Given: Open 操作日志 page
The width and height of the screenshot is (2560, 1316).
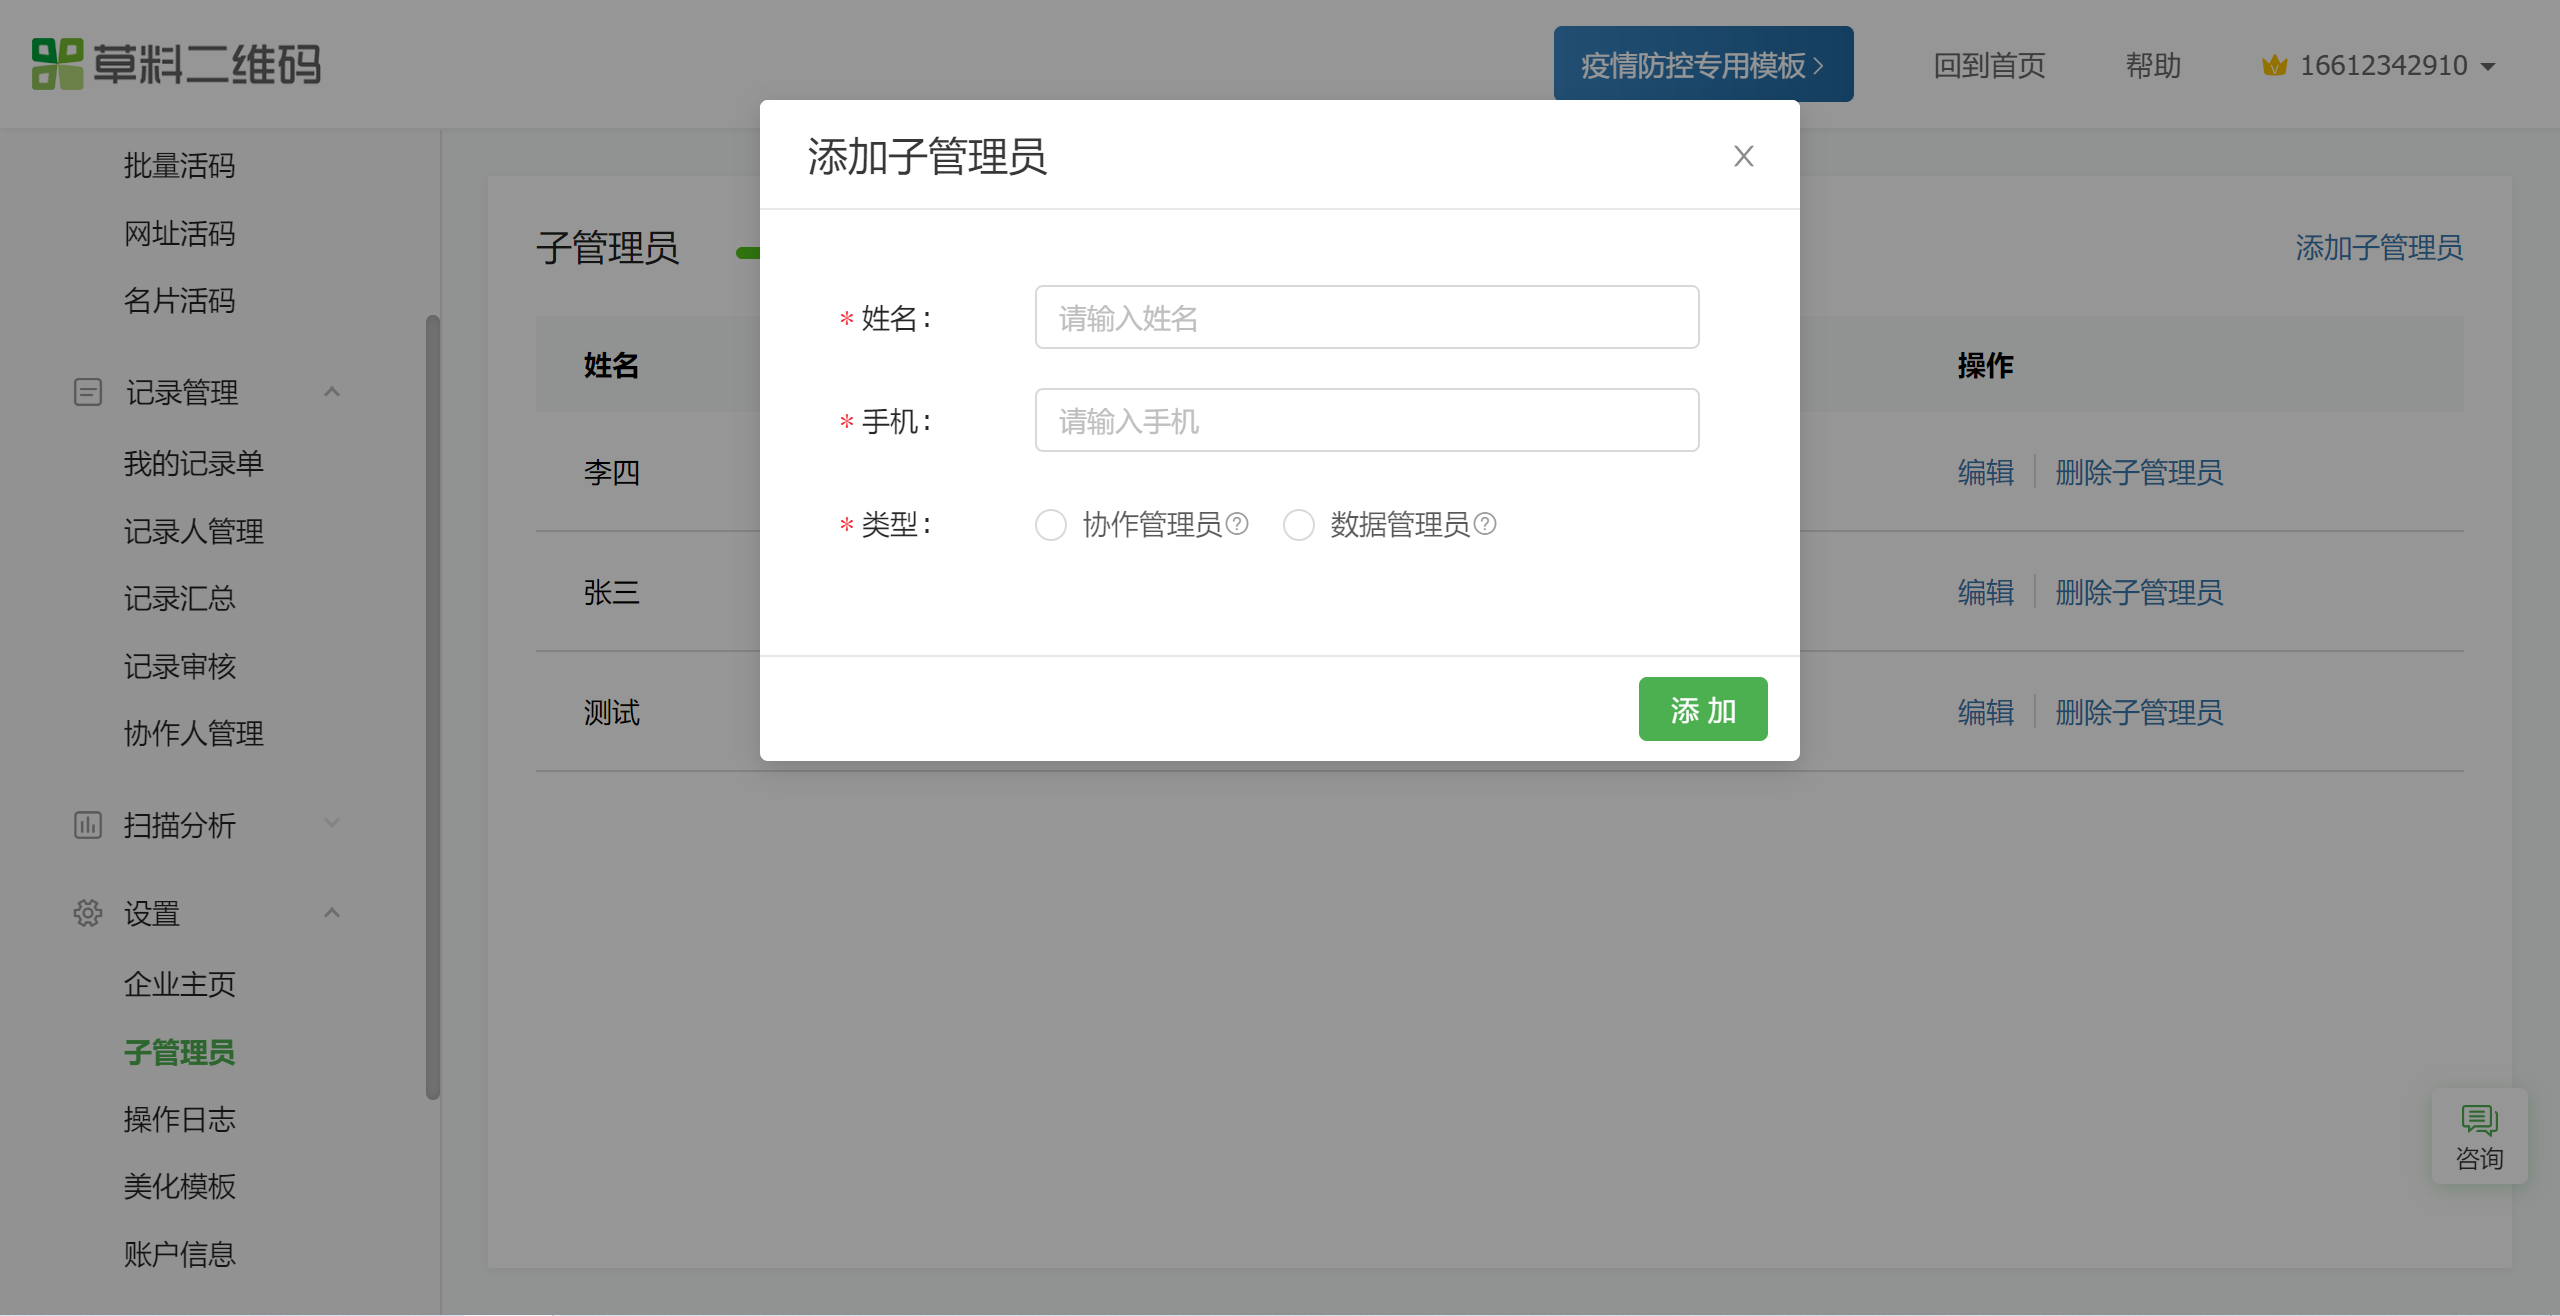Looking at the screenshot, I should tap(180, 1120).
